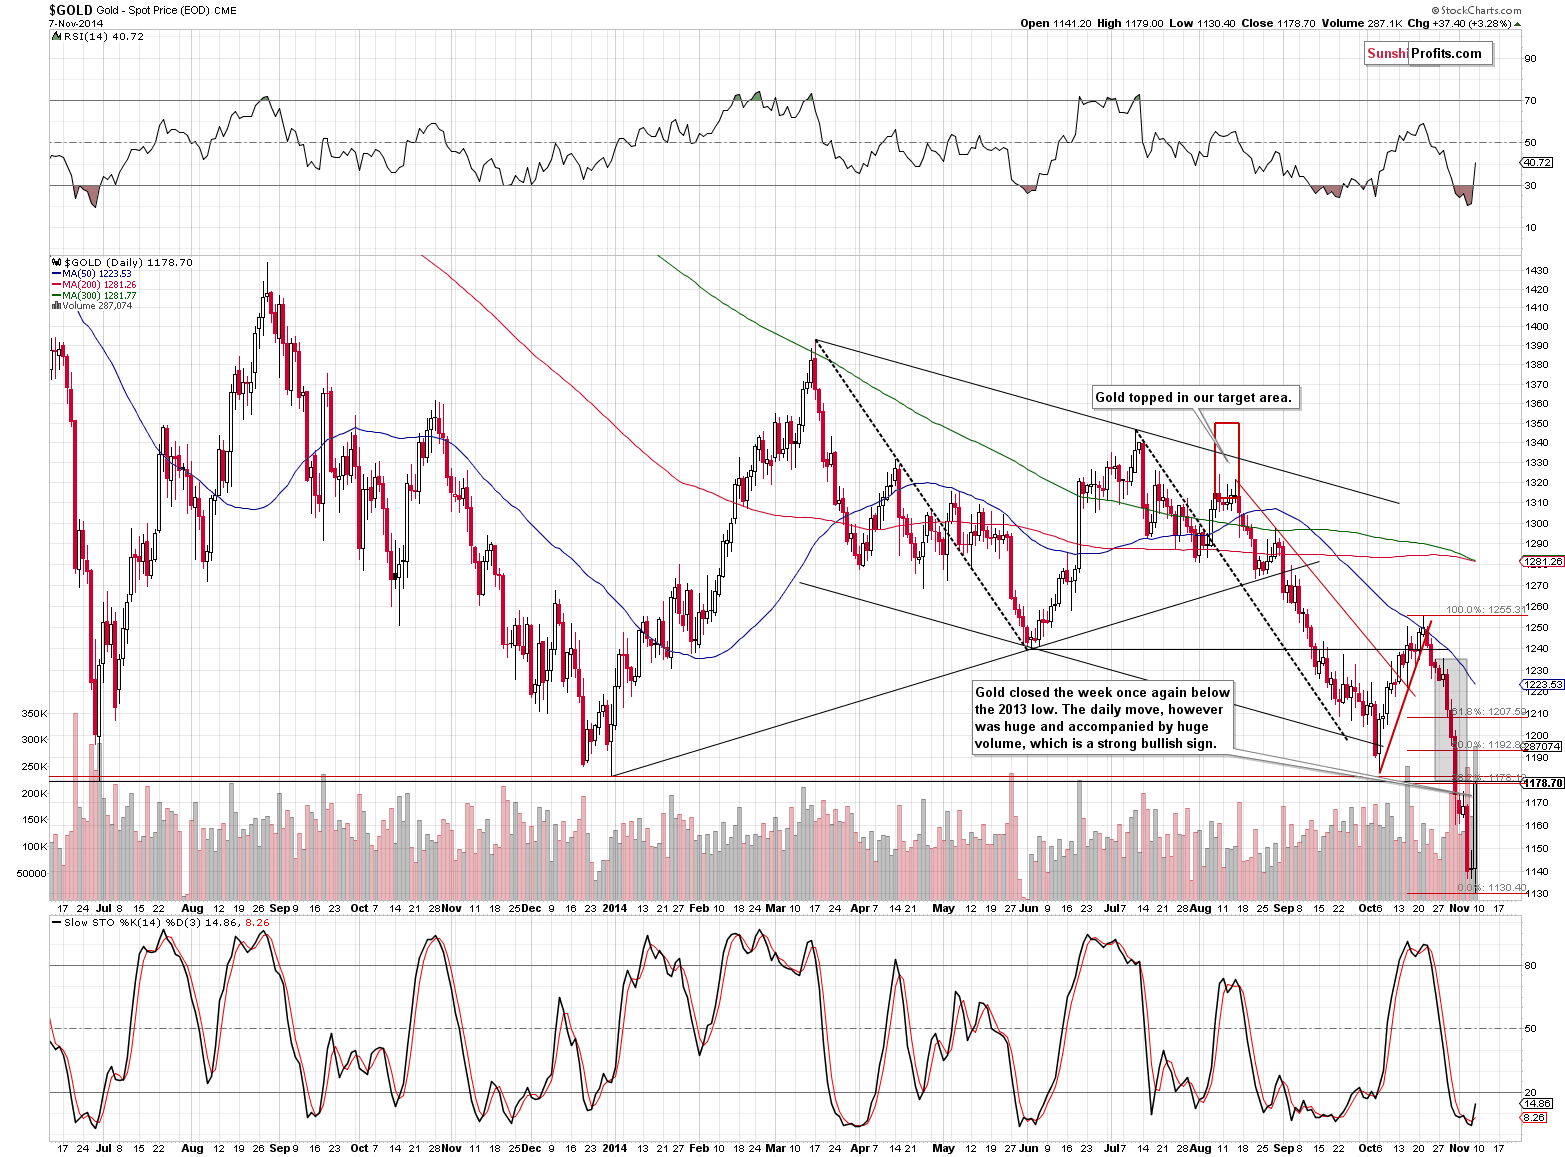Select the Volume 287,074 legend entry
The width and height of the screenshot is (1565, 1157).
(91, 306)
